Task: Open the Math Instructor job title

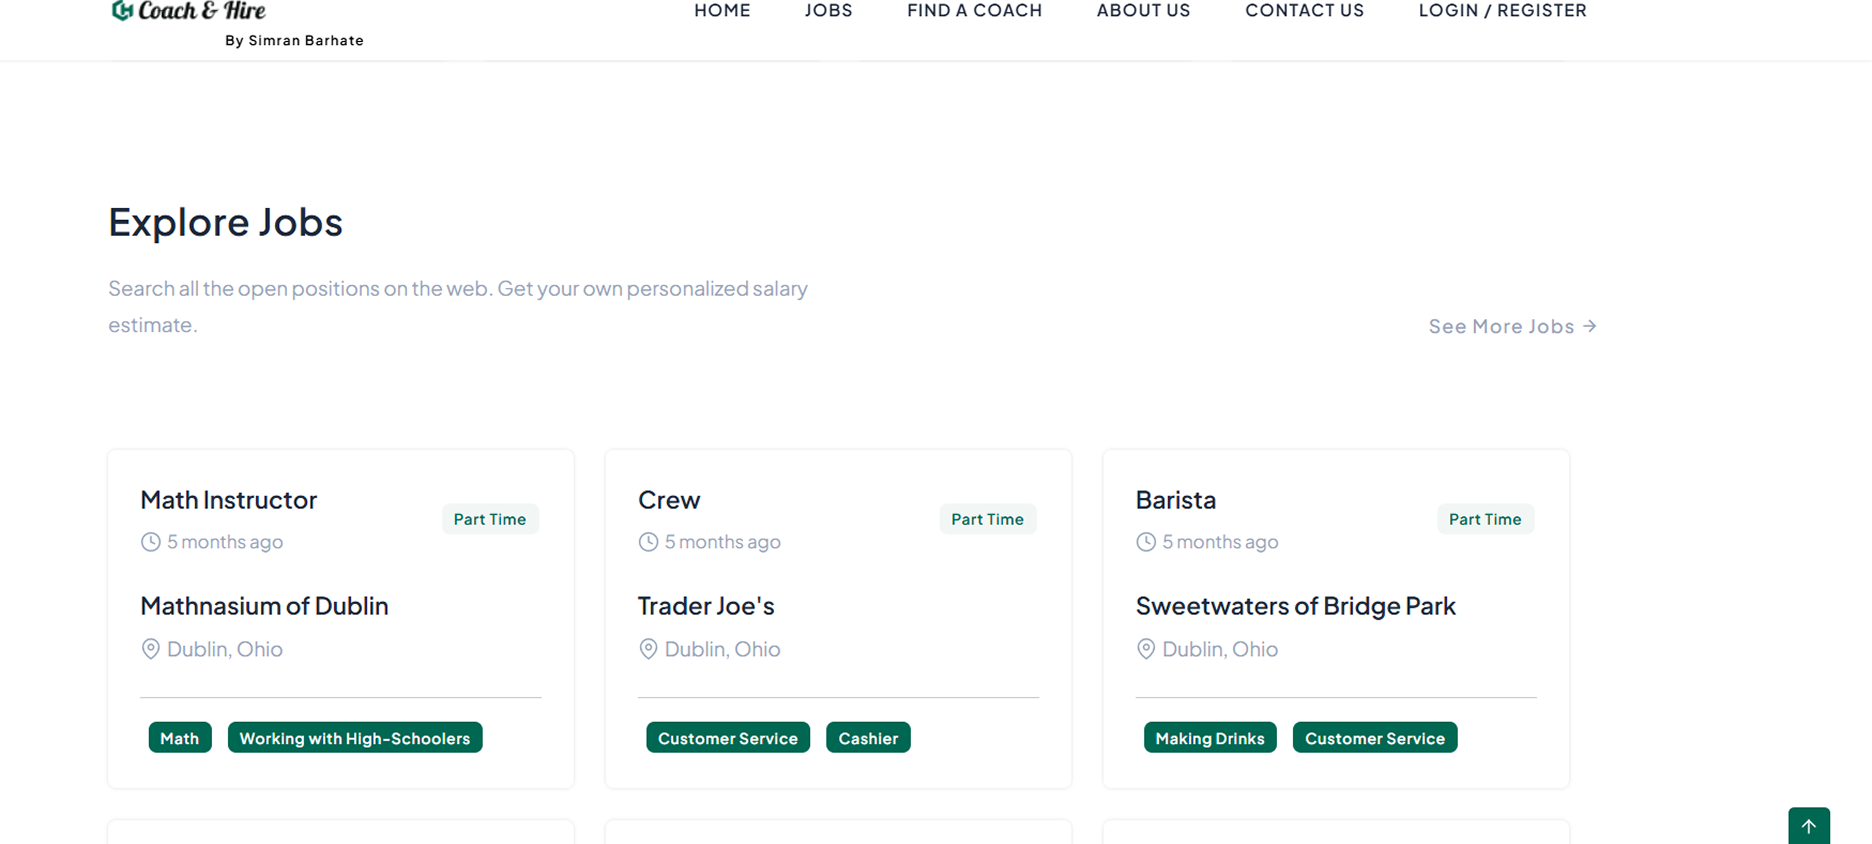Action: pos(228,499)
